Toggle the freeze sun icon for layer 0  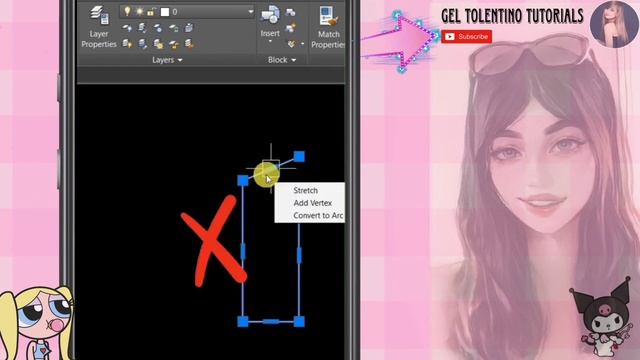pyautogui.click(x=140, y=12)
